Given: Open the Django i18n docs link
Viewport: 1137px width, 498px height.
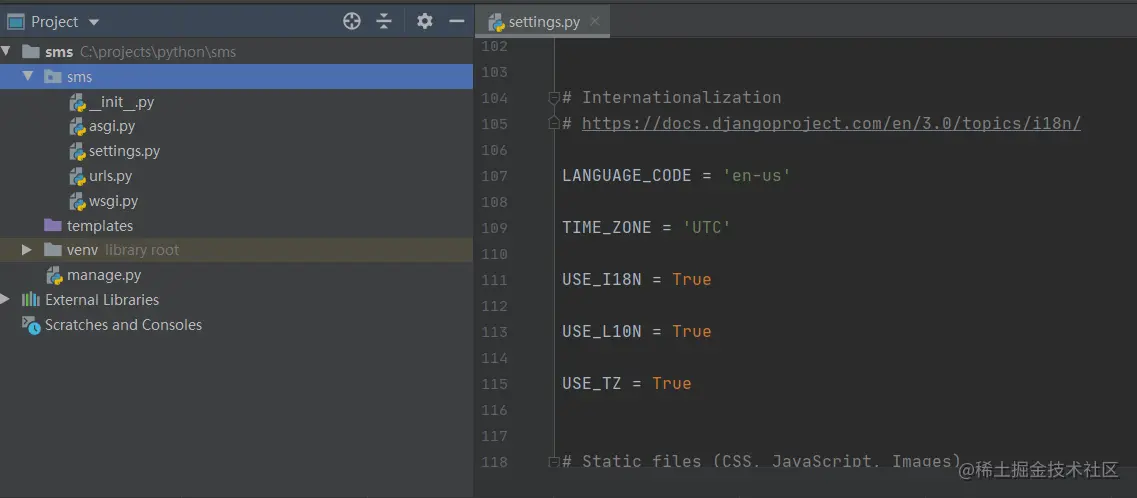Looking at the screenshot, I should pyautogui.click(x=831, y=123).
